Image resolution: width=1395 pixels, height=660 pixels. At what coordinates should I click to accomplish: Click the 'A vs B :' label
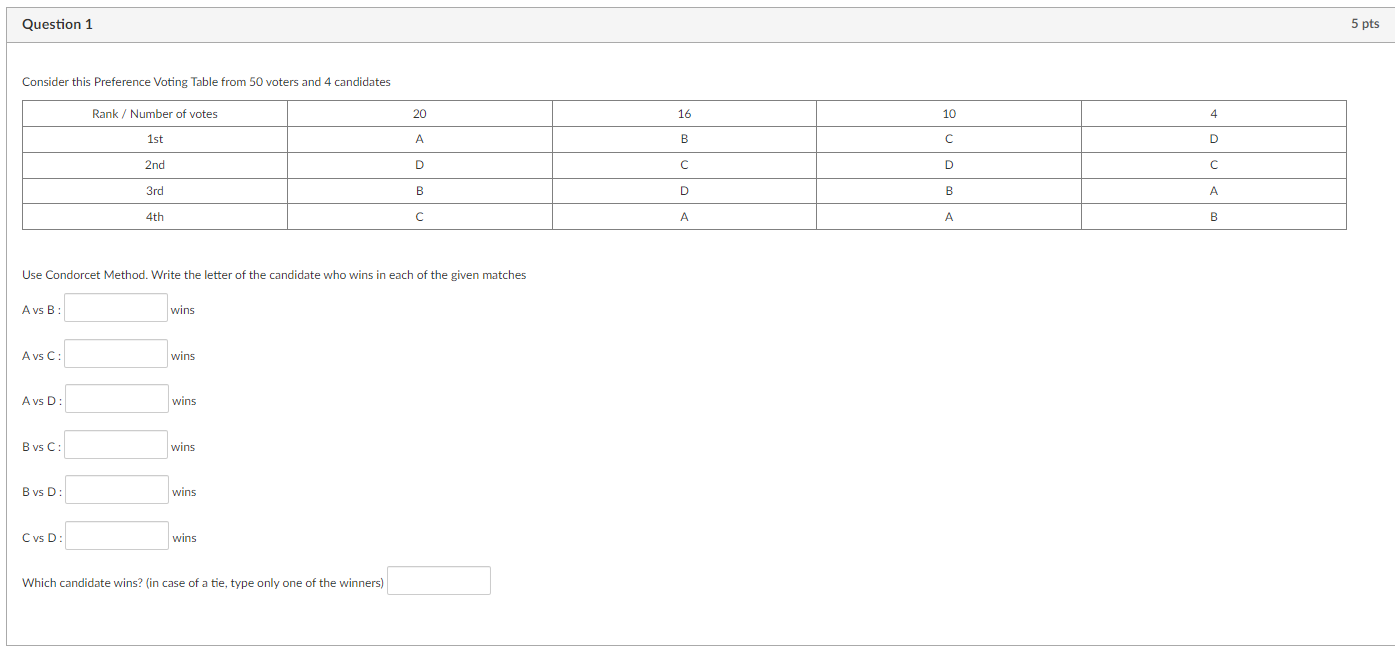[x=41, y=310]
